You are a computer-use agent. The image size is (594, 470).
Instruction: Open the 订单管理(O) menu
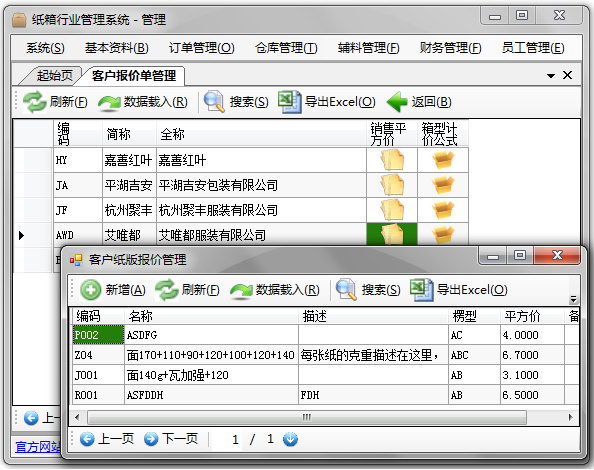point(202,48)
